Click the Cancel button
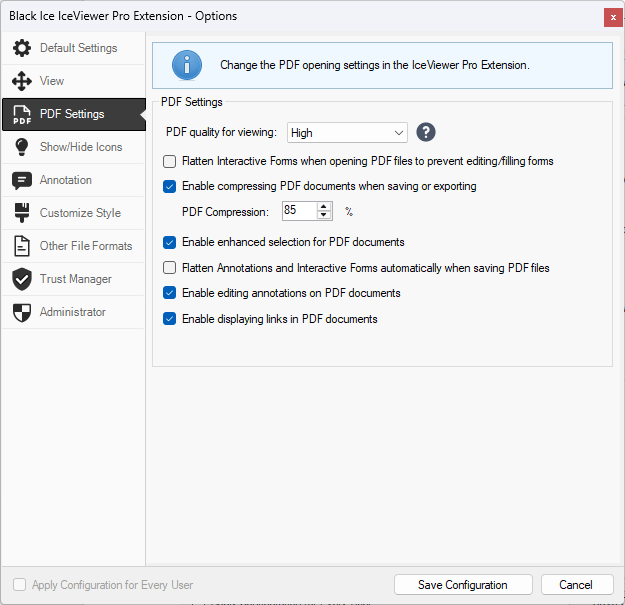Image resolution: width=625 pixels, height=605 pixels. 577,585
